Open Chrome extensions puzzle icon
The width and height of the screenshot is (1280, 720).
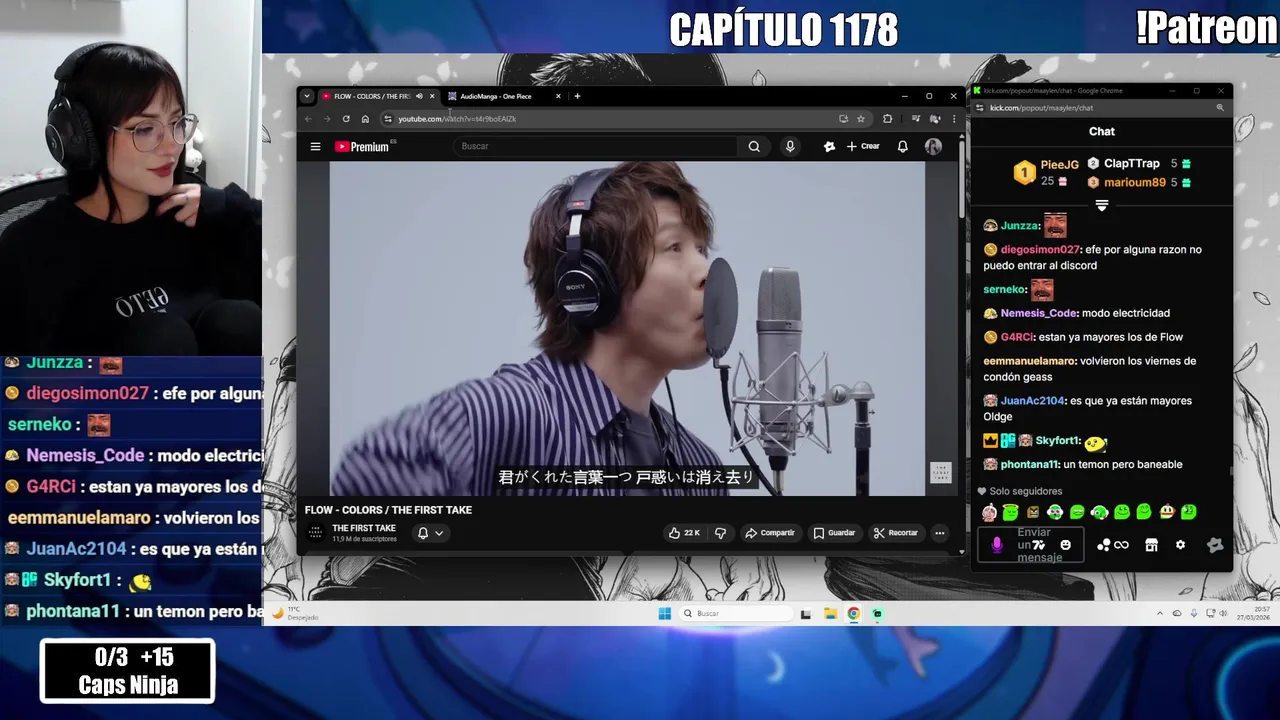pos(887,119)
